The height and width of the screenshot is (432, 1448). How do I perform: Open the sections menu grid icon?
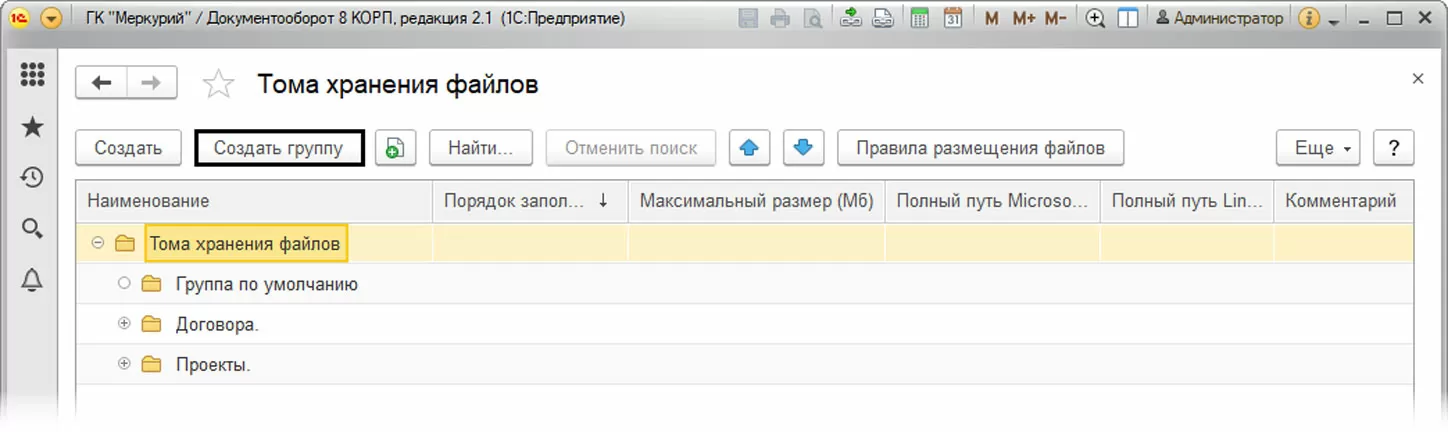point(32,76)
